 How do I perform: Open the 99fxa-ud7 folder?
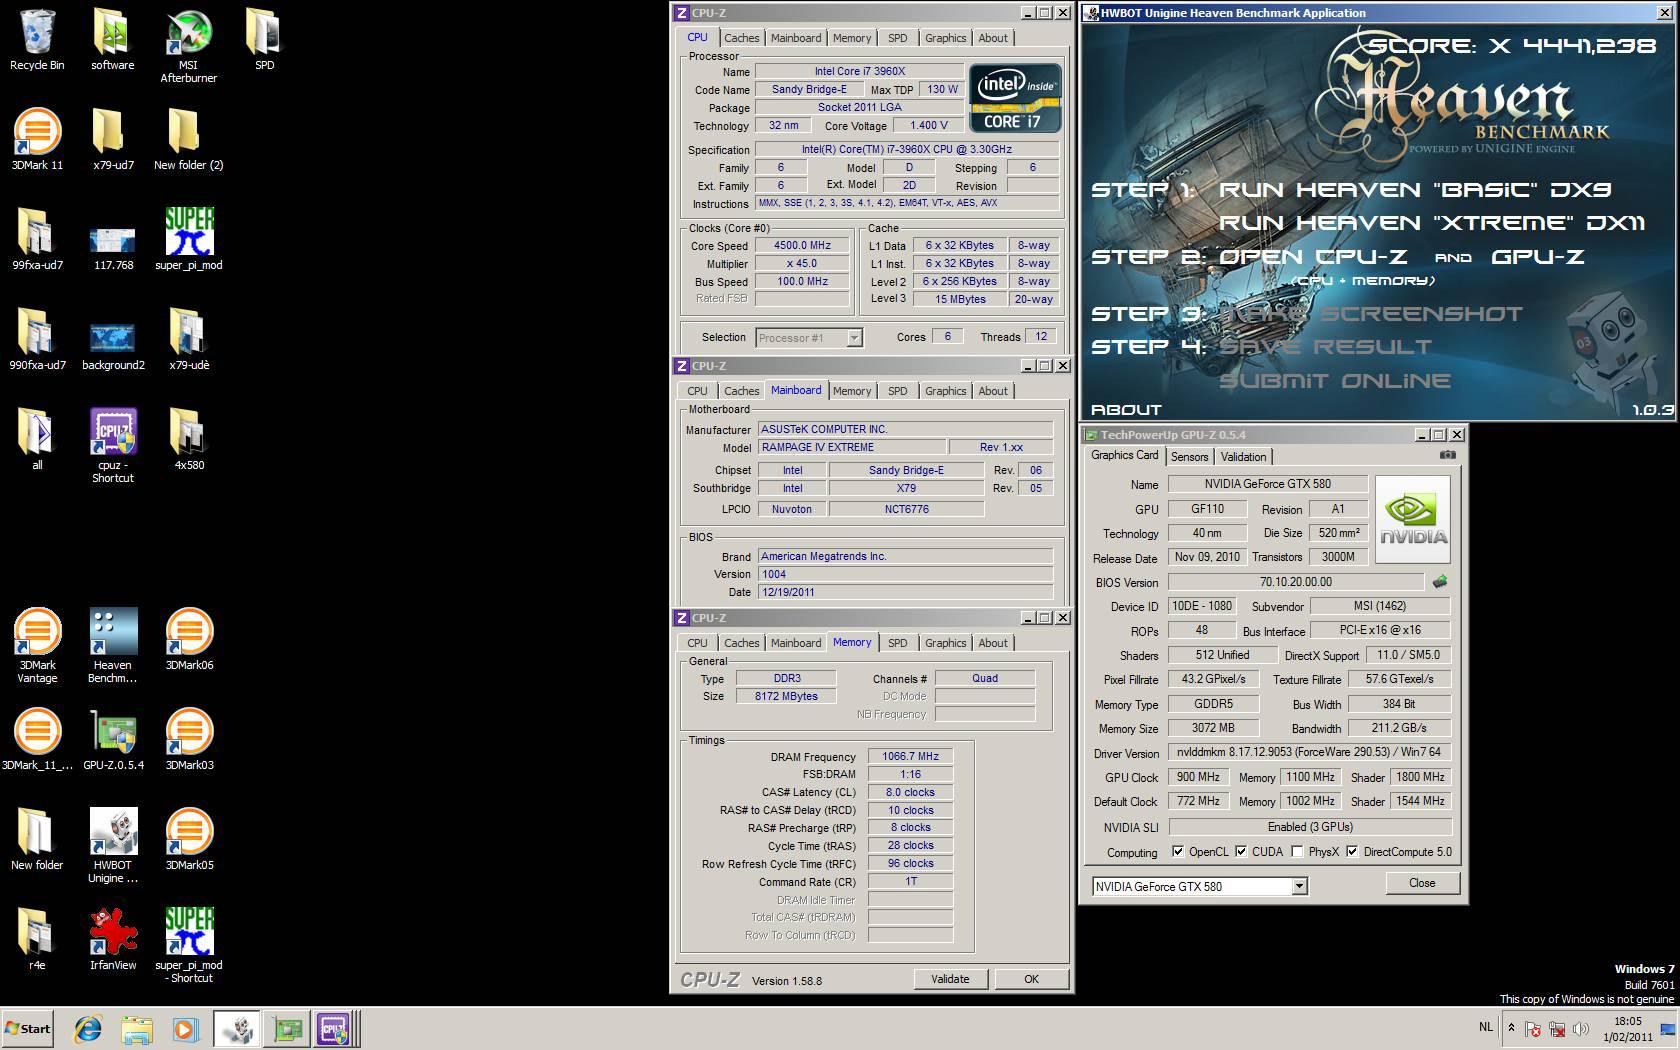37,240
